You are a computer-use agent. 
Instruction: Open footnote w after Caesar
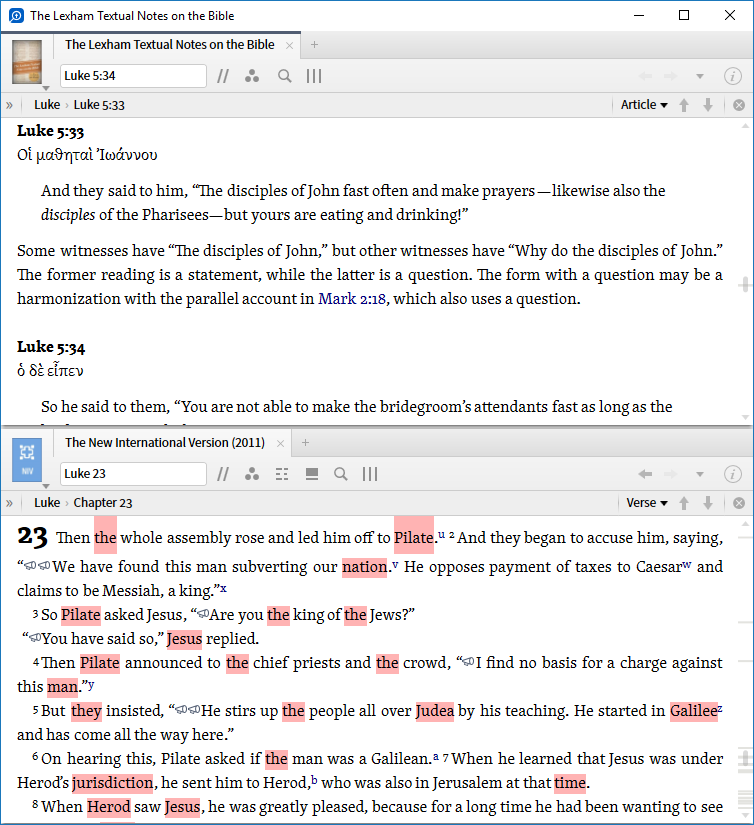click(x=687, y=565)
